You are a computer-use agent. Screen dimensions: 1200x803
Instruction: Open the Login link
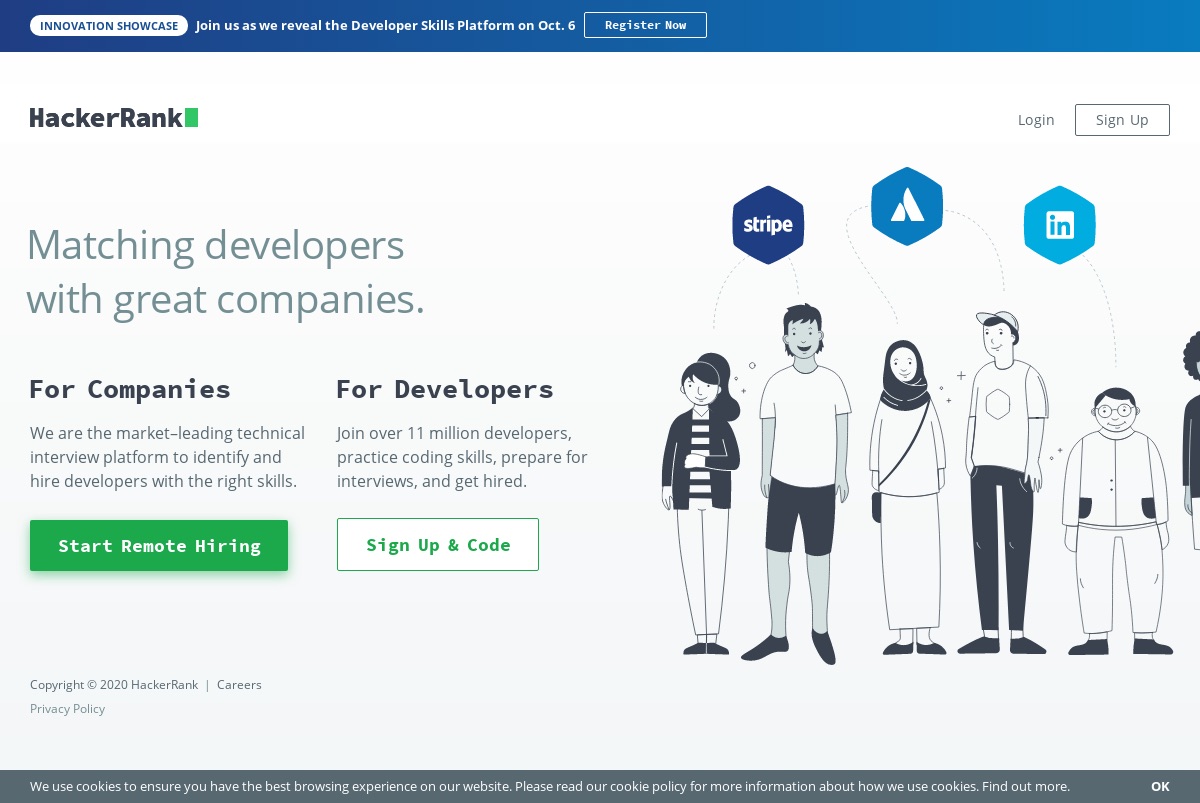(1036, 120)
